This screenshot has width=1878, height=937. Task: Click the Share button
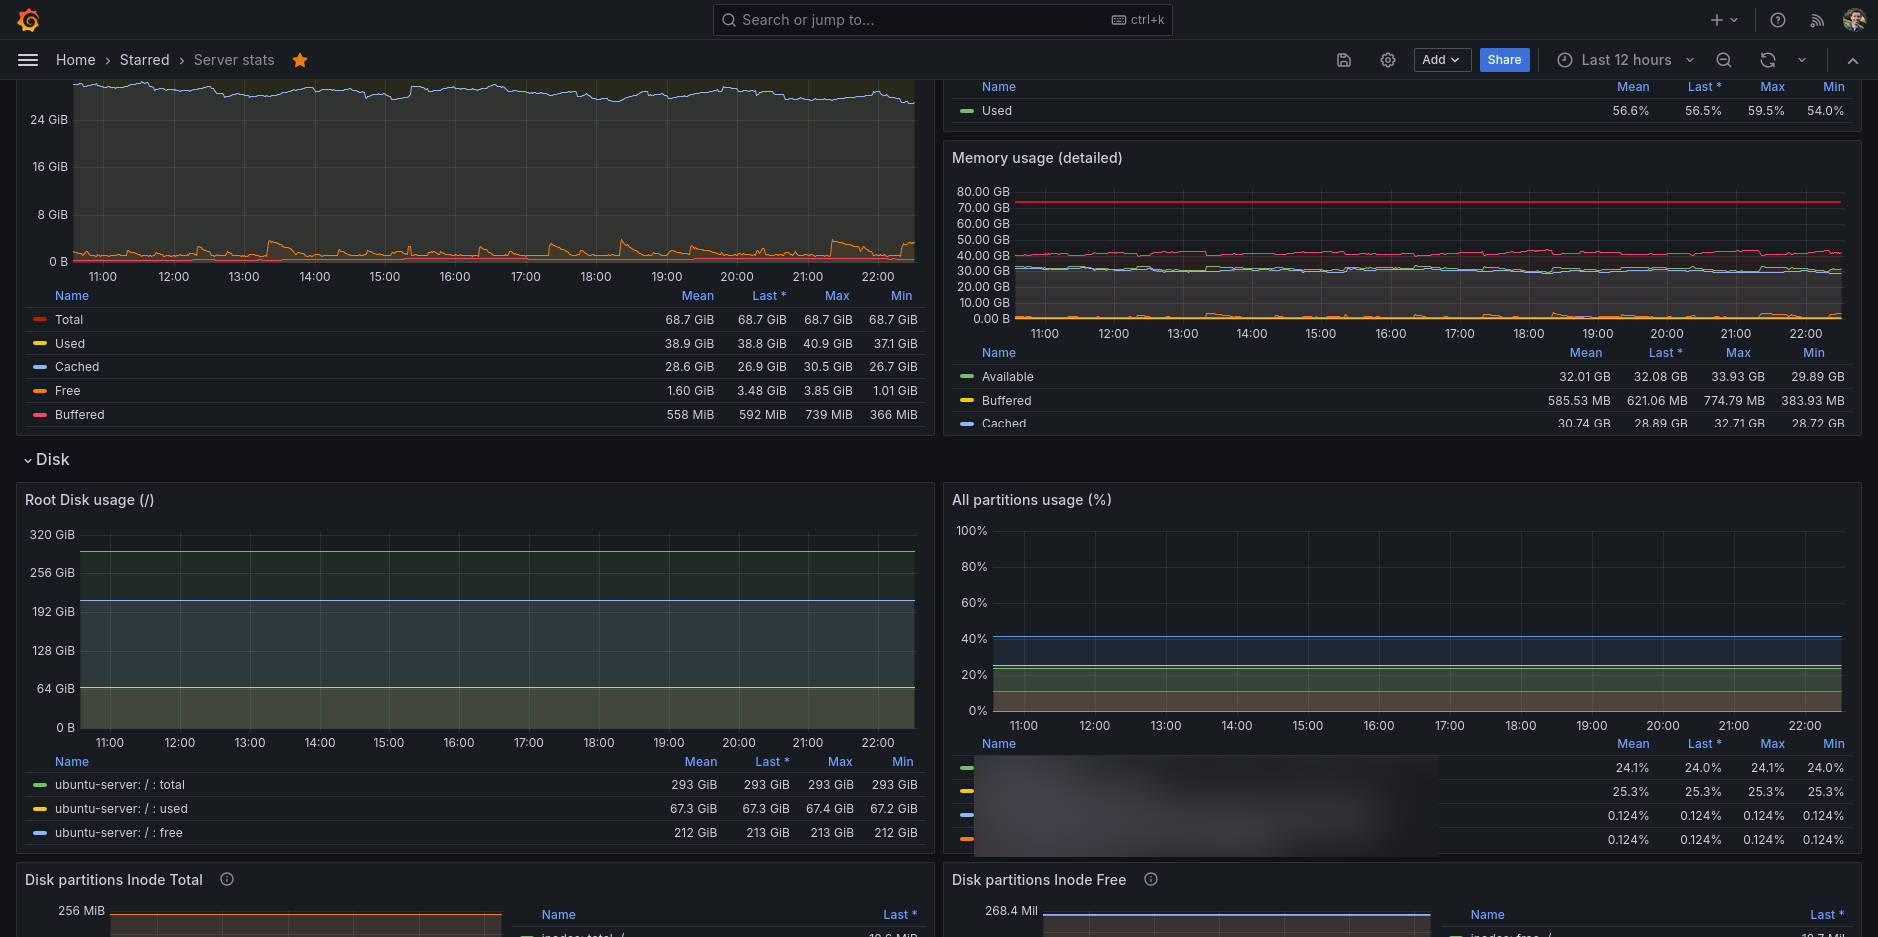1503,60
